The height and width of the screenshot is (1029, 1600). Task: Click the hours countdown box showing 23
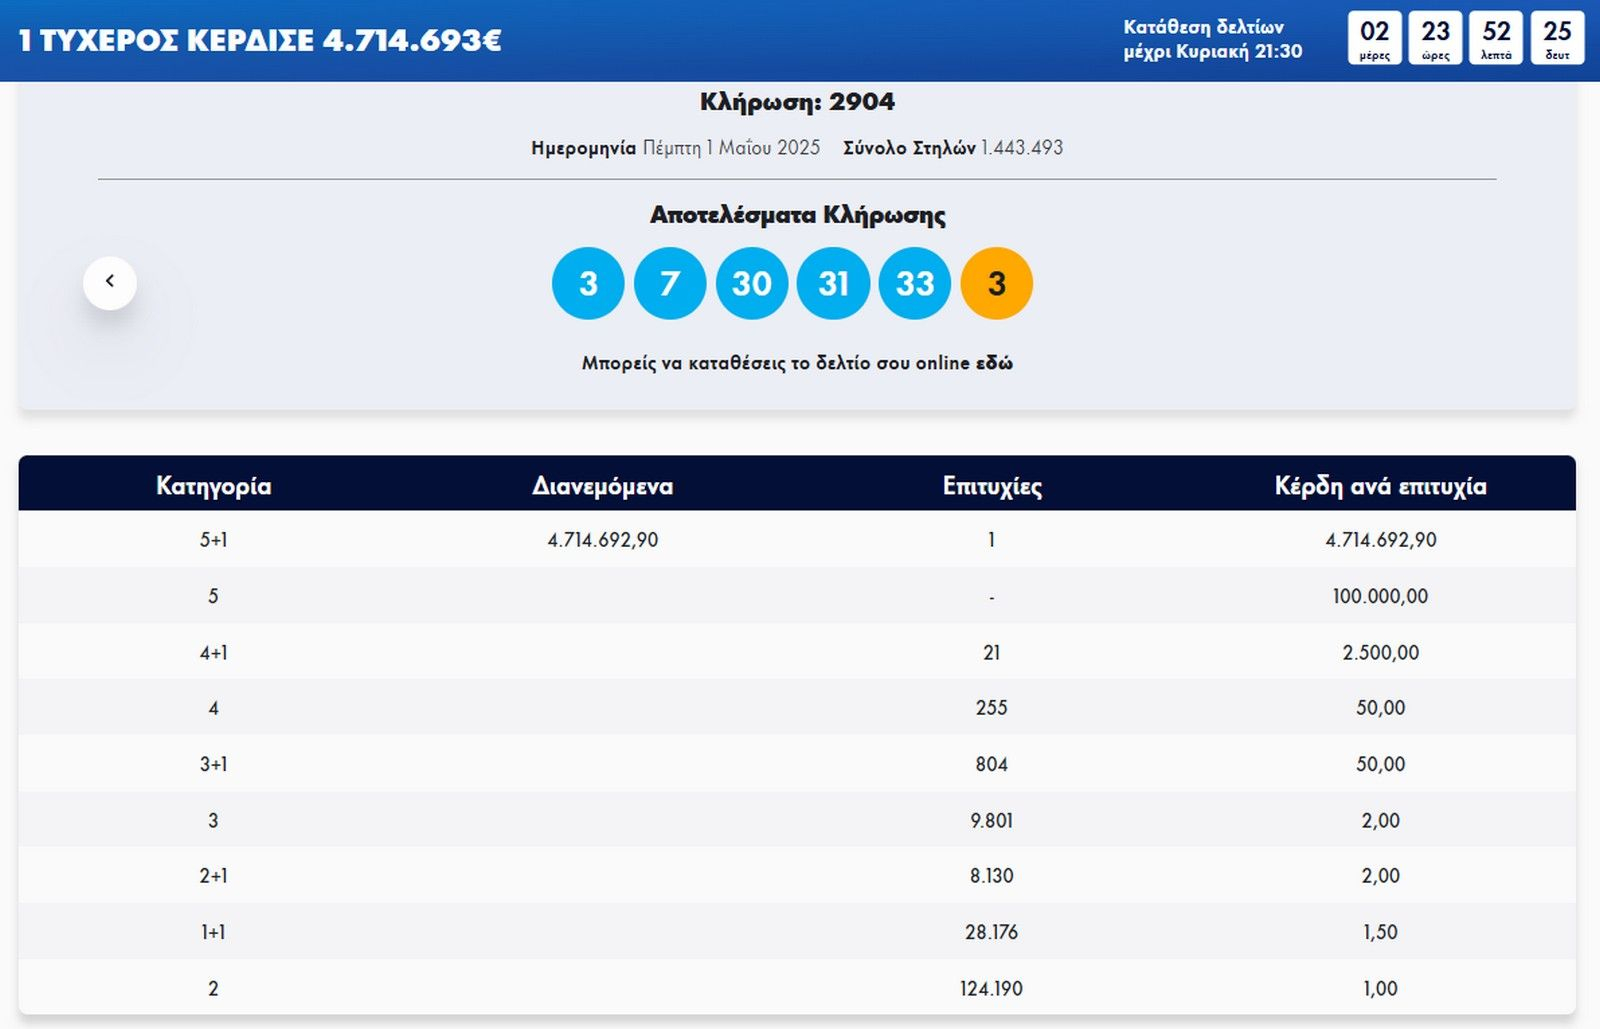pyautogui.click(x=1435, y=38)
